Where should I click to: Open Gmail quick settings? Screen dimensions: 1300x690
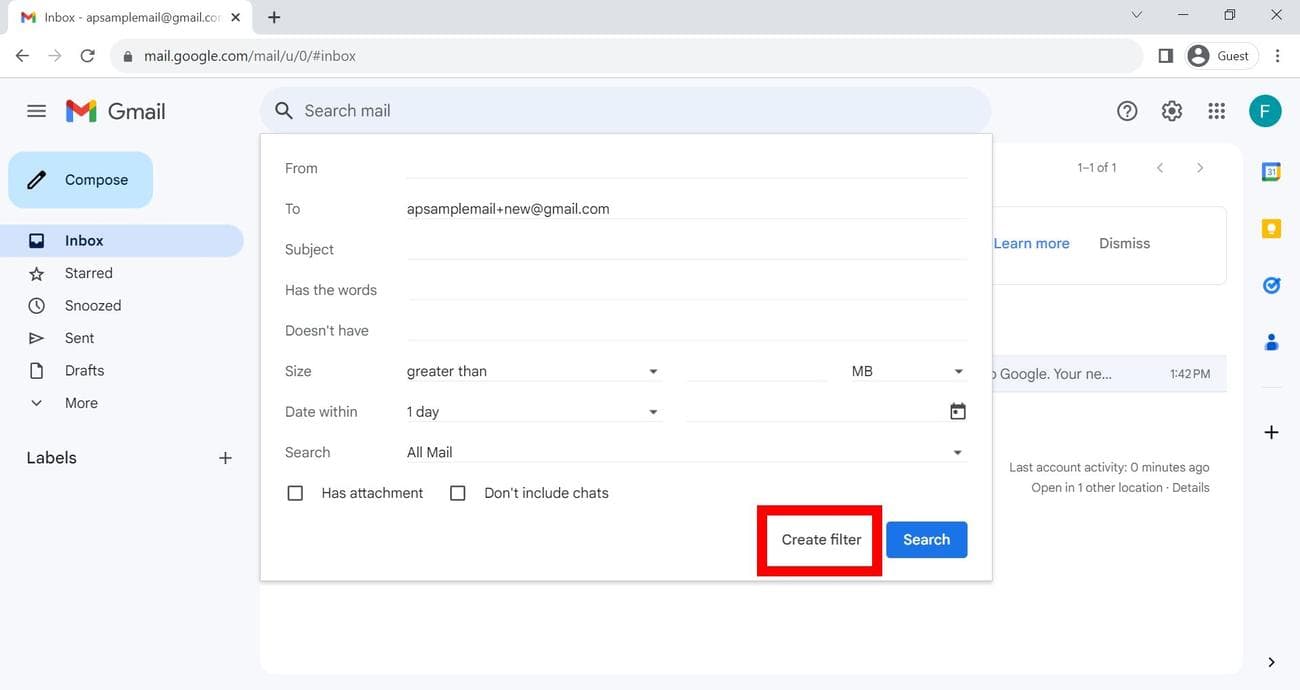coord(1171,110)
